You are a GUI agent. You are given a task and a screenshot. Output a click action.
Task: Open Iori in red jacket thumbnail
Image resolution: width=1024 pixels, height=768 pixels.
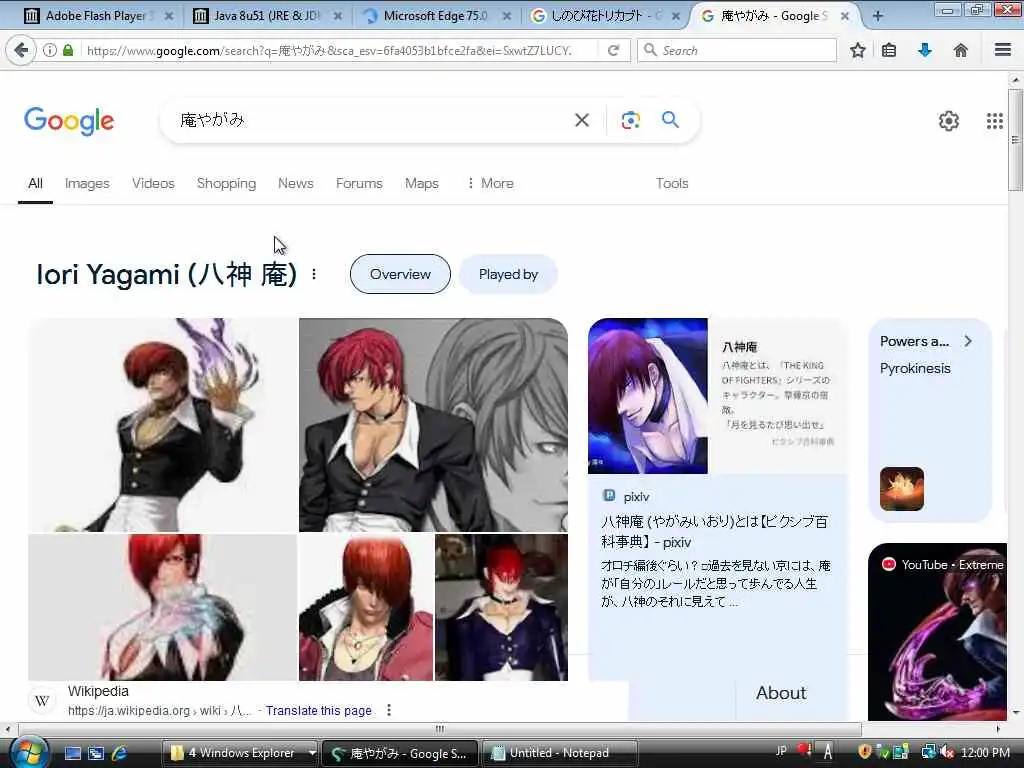(x=366, y=607)
